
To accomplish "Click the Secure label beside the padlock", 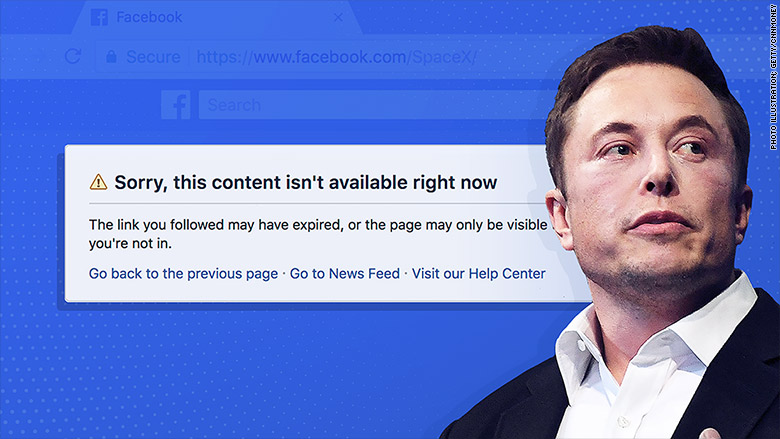I will click(153, 57).
